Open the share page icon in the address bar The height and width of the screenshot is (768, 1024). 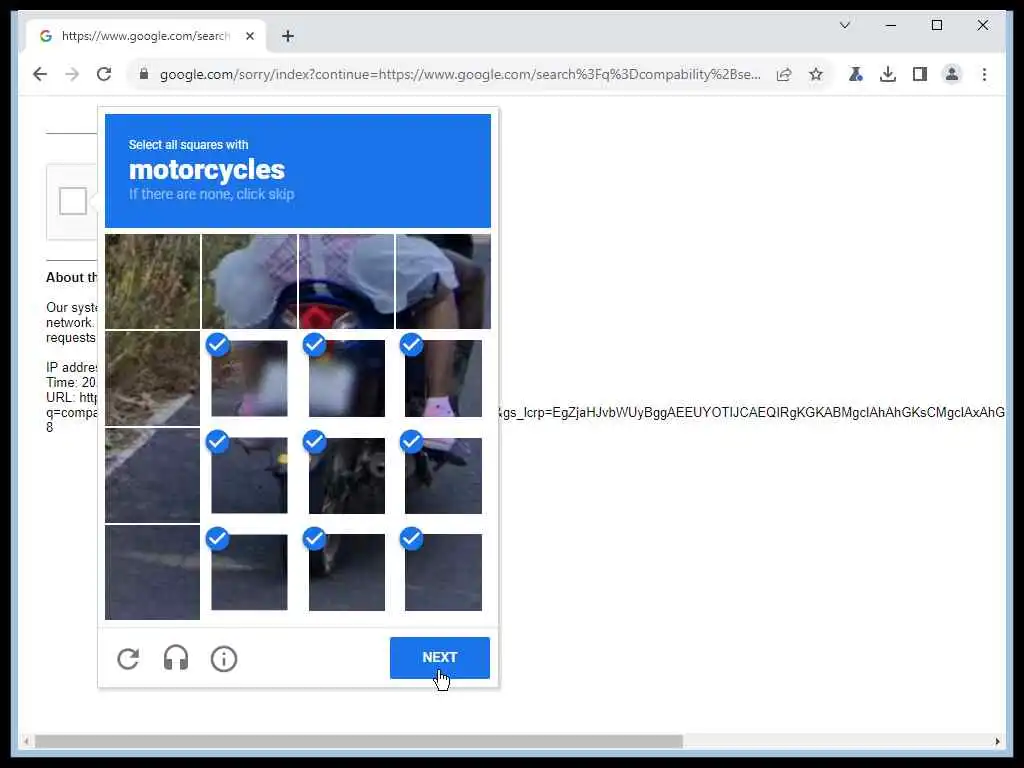pyautogui.click(x=784, y=74)
